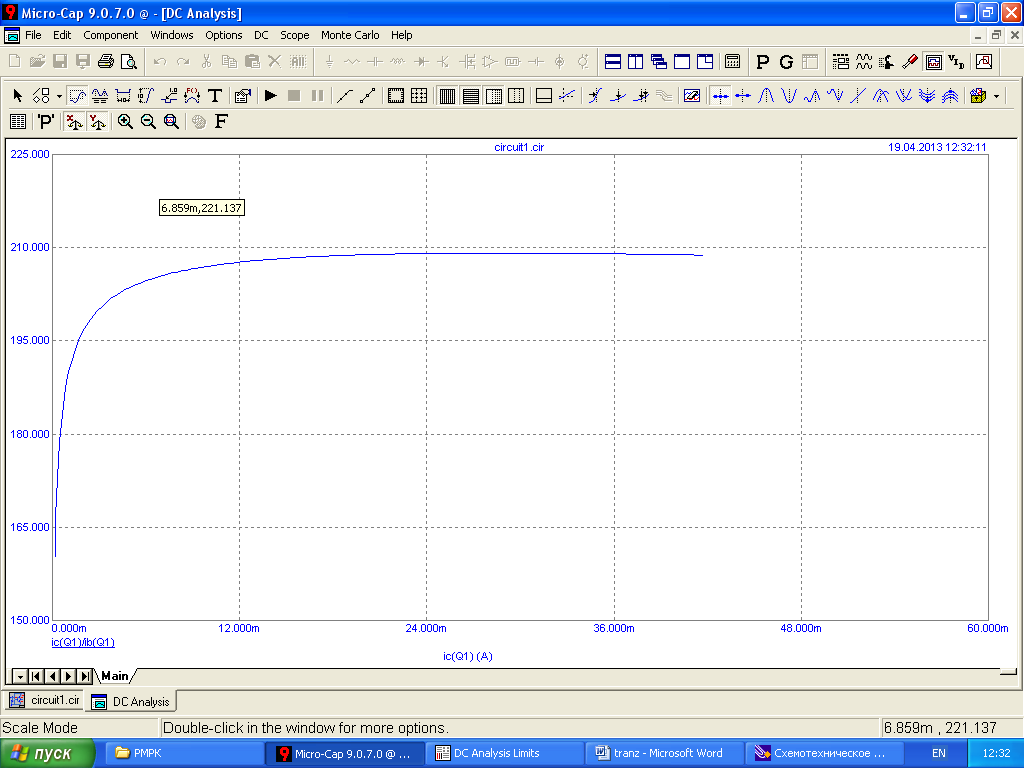Expand the toolbox icon dropdown arrow
Screen dimensions: 1024x768
pos(996,97)
